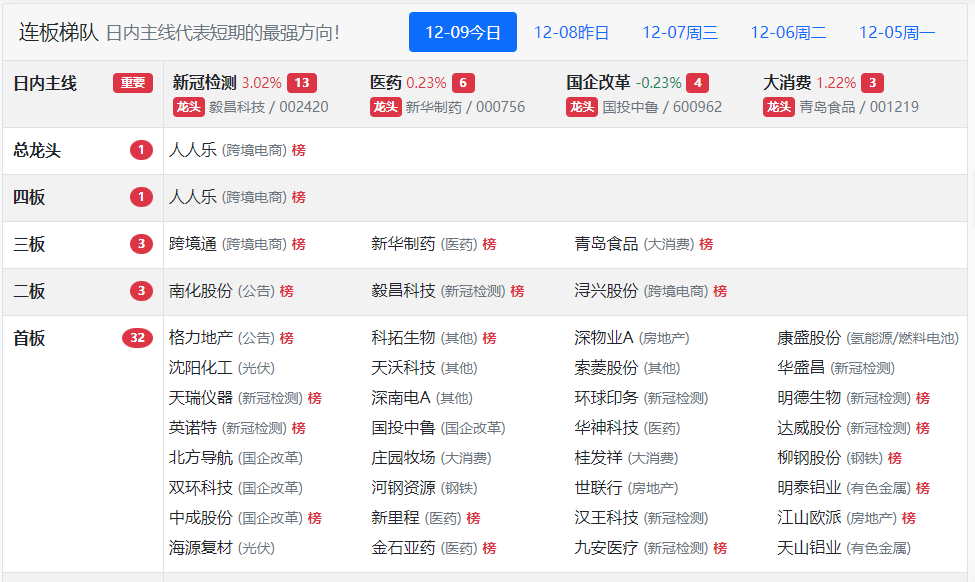Open stock 南化股份 in the 二板 row
Screen dimensions: 975x582
pyautogui.click(x=200, y=290)
